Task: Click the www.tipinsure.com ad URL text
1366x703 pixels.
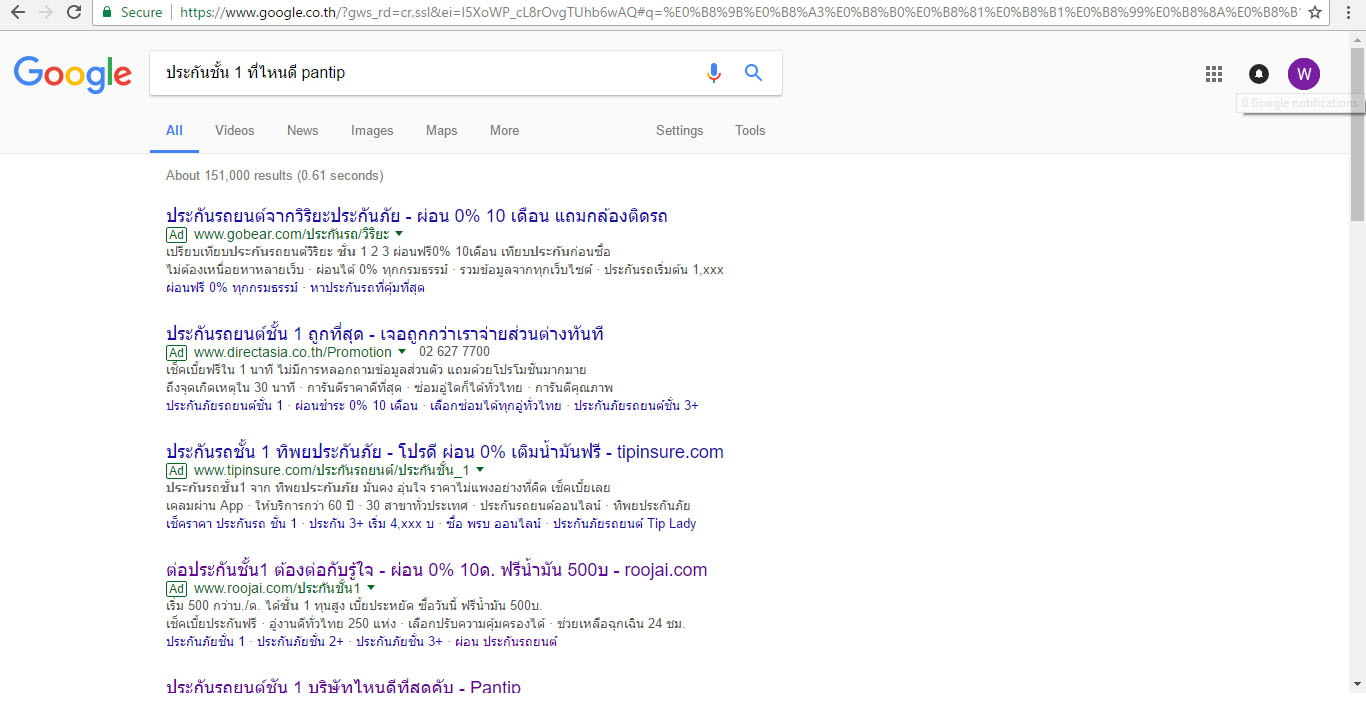Action: point(332,470)
